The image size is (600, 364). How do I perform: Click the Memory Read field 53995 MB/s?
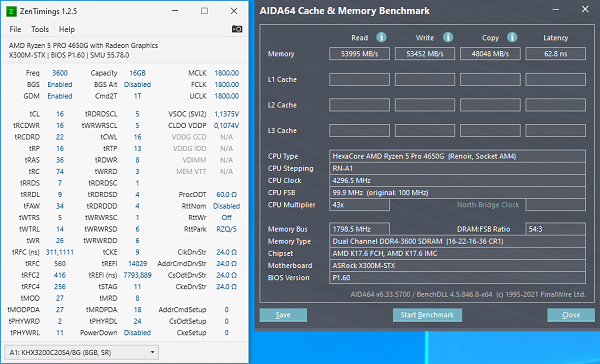click(359, 54)
